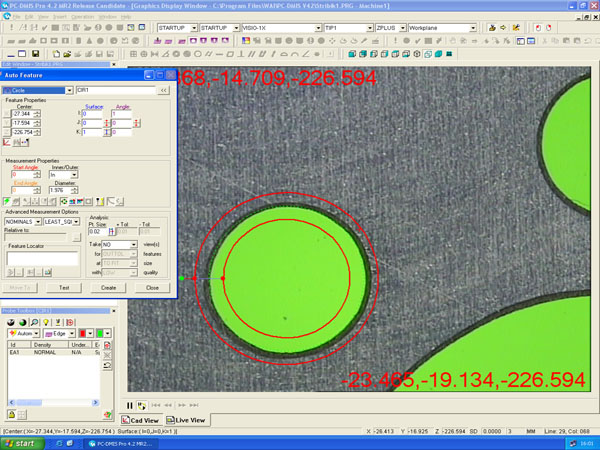Image resolution: width=600 pixels, height=450 pixels.
Task: Click the app logo icon at menu bar left
Action: pos(7,16)
